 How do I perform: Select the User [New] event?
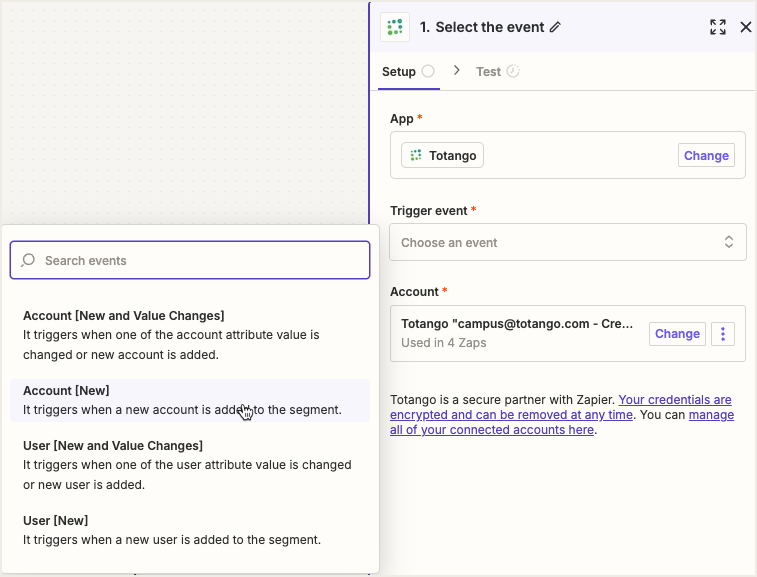[190, 530]
